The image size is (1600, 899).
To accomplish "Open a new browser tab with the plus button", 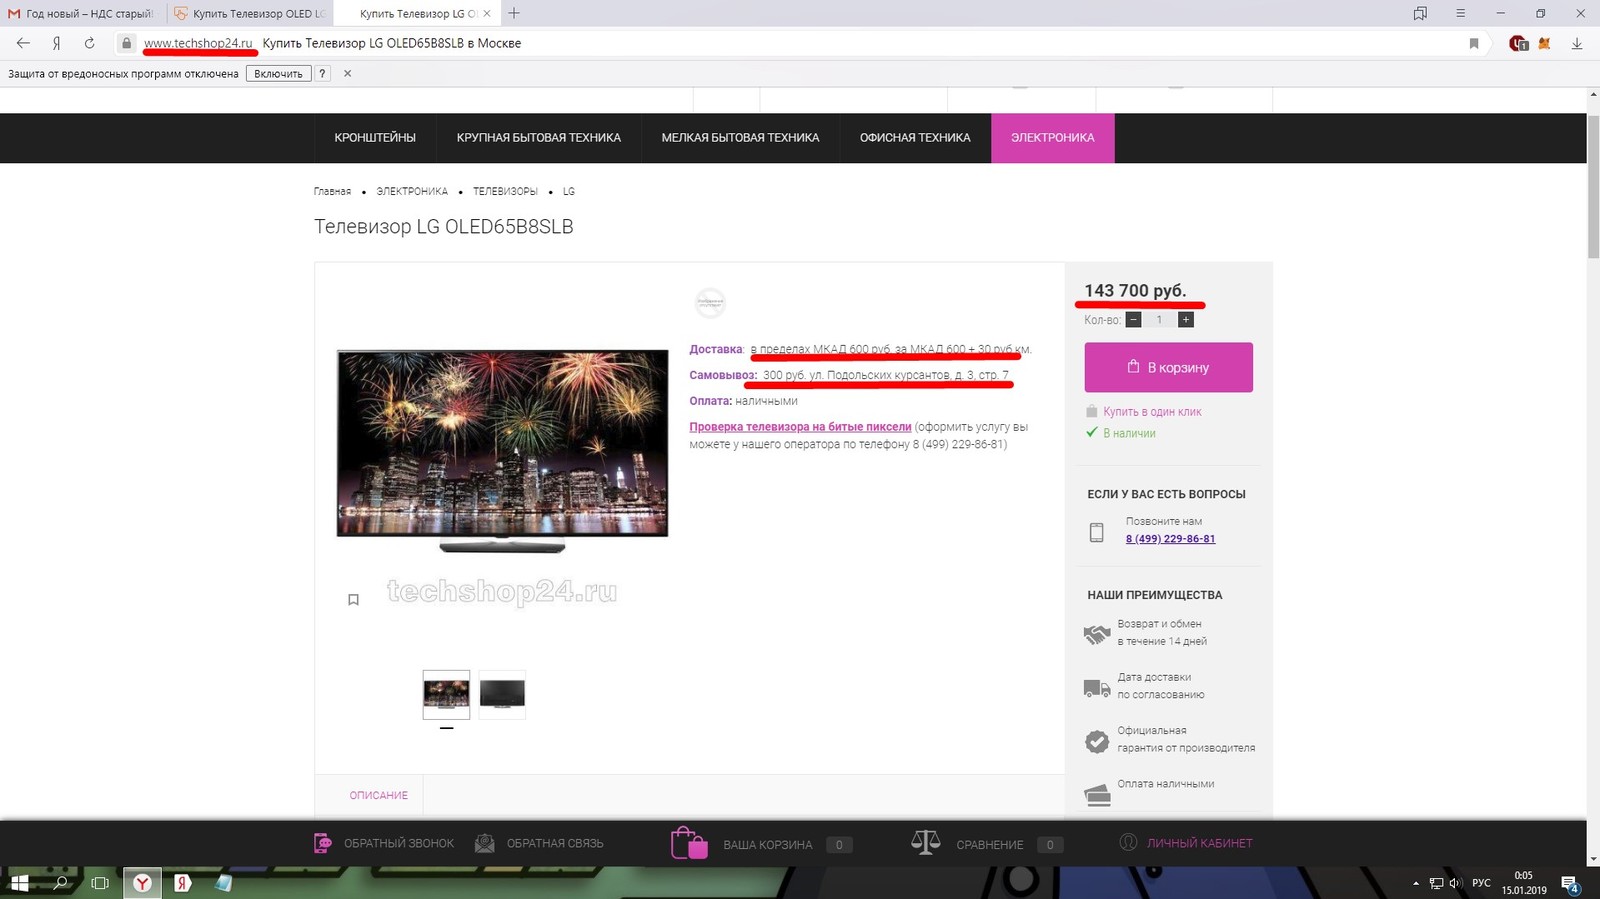I will (513, 13).
